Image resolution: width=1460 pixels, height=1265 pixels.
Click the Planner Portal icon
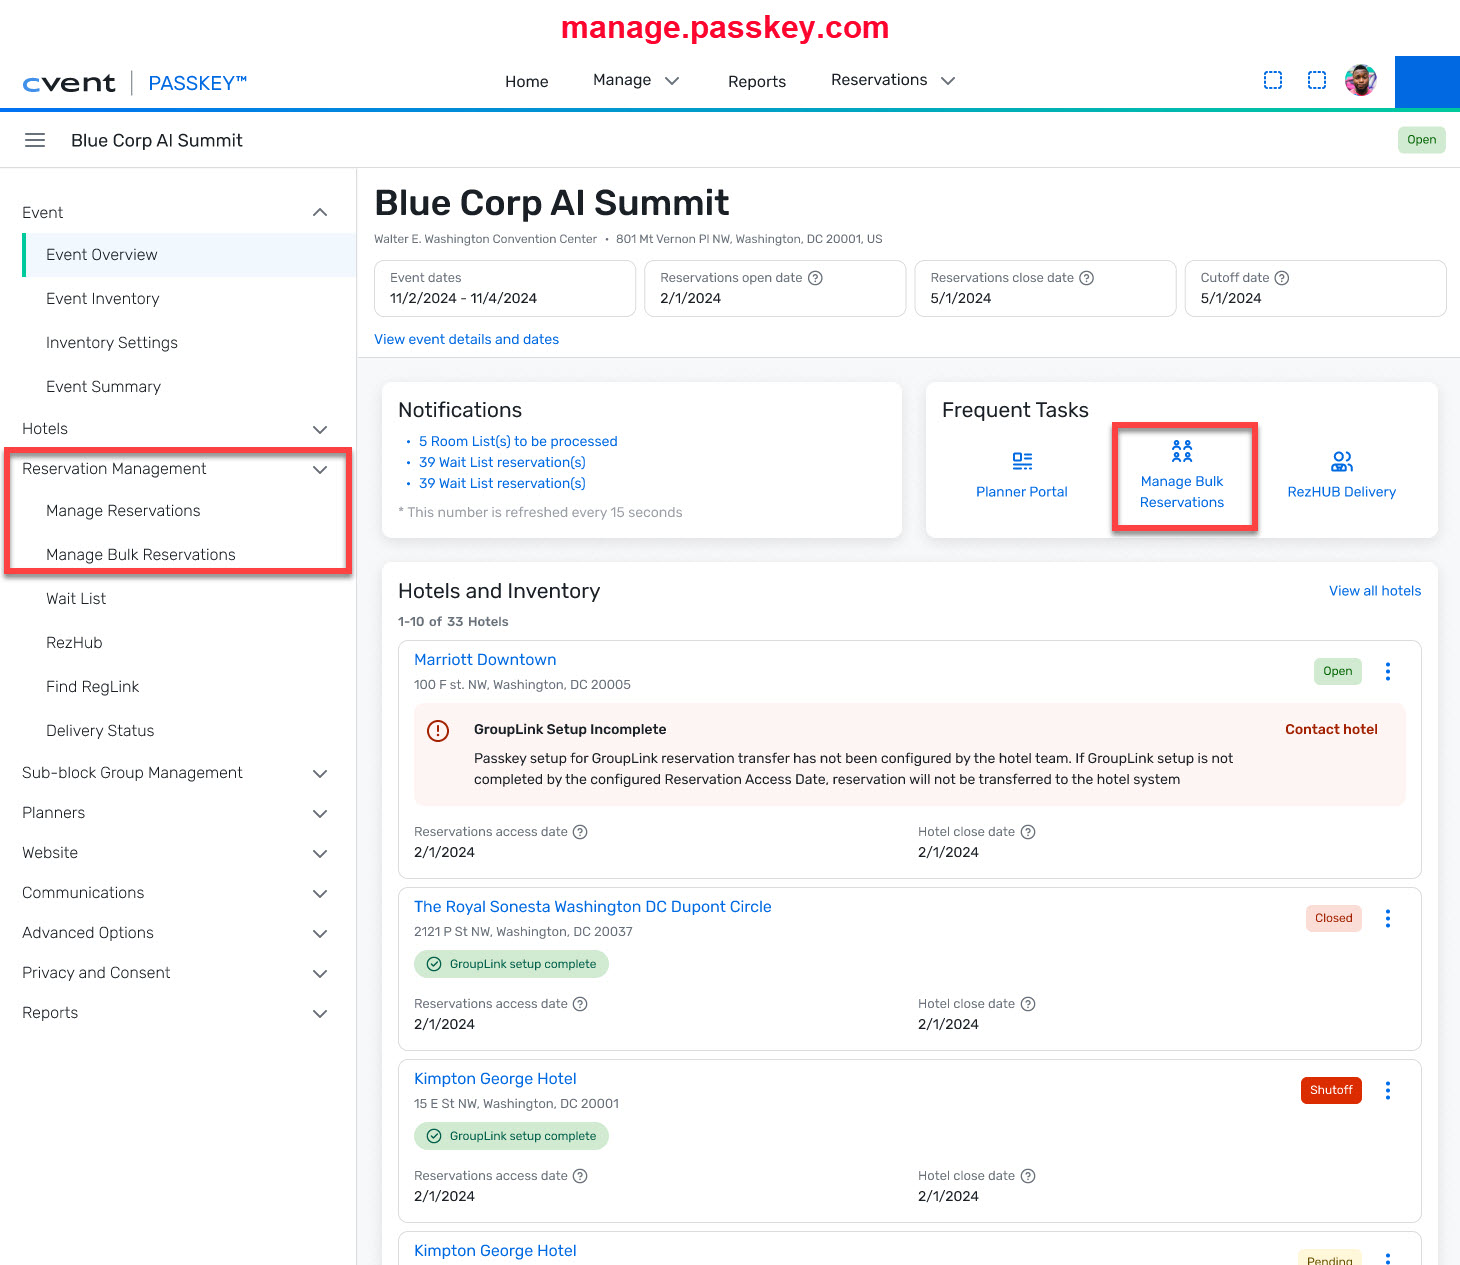1022,461
